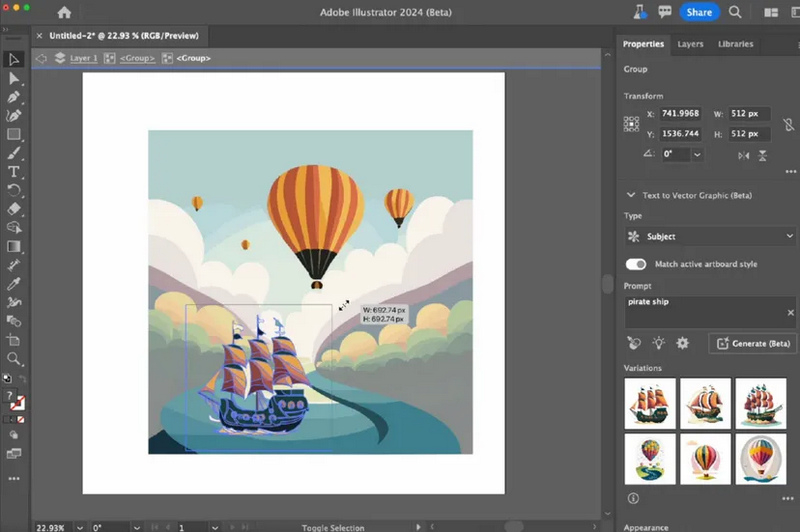Click the Home icon

point(64,13)
